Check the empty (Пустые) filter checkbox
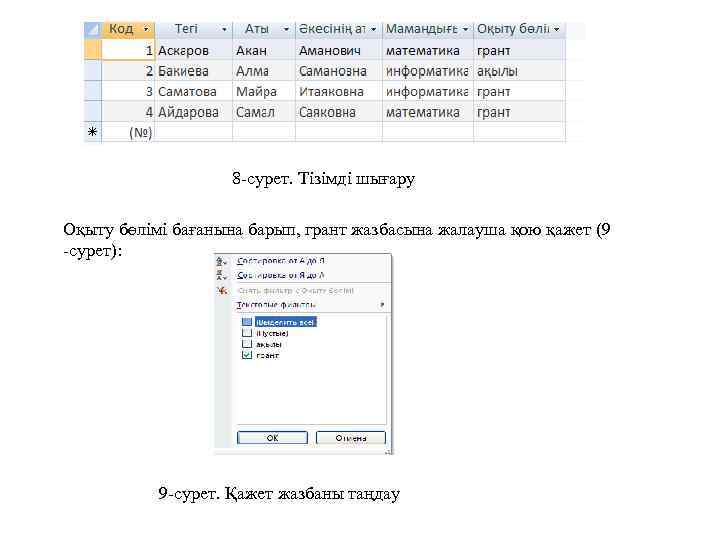 [x=247, y=333]
